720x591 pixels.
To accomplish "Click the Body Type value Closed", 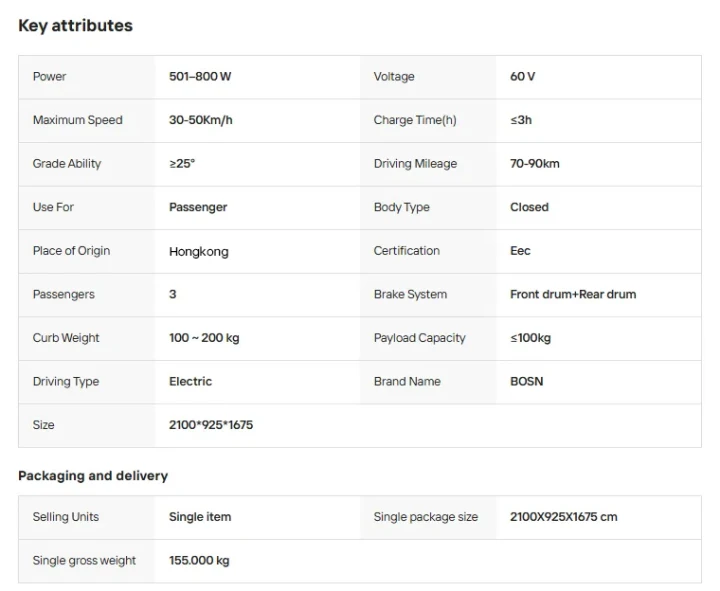I will pos(529,207).
